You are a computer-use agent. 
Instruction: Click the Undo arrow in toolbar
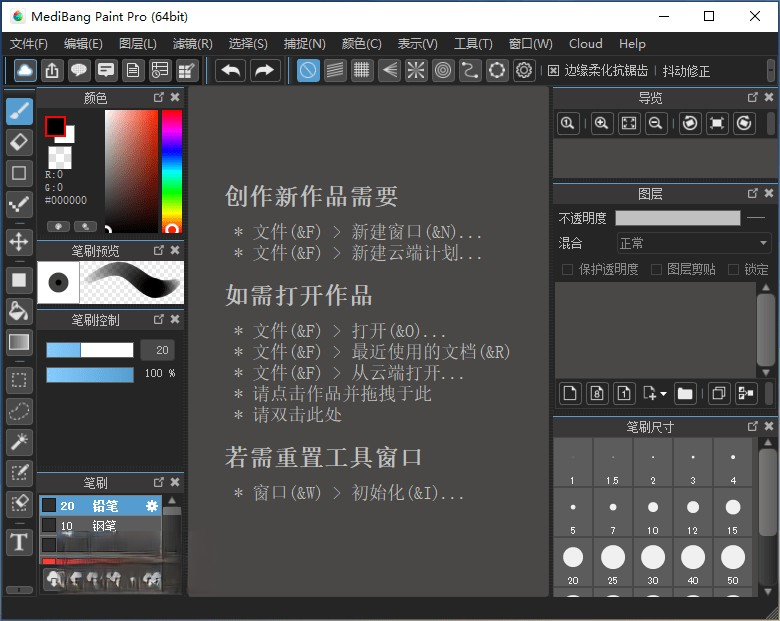230,70
